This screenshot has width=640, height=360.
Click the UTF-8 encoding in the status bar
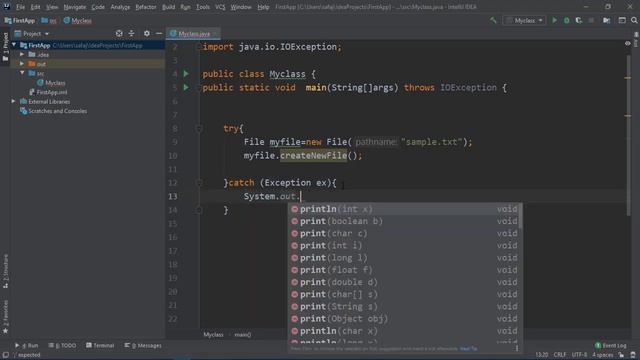pos(579,355)
